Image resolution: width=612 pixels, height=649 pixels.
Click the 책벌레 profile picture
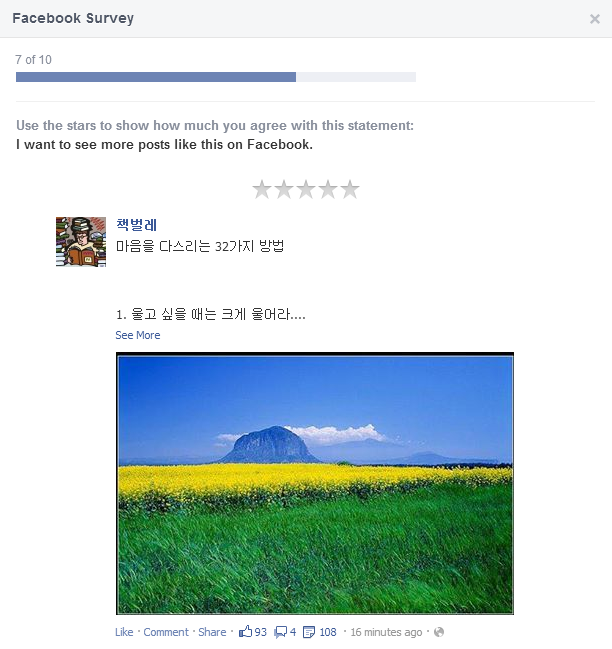(x=81, y=242)
